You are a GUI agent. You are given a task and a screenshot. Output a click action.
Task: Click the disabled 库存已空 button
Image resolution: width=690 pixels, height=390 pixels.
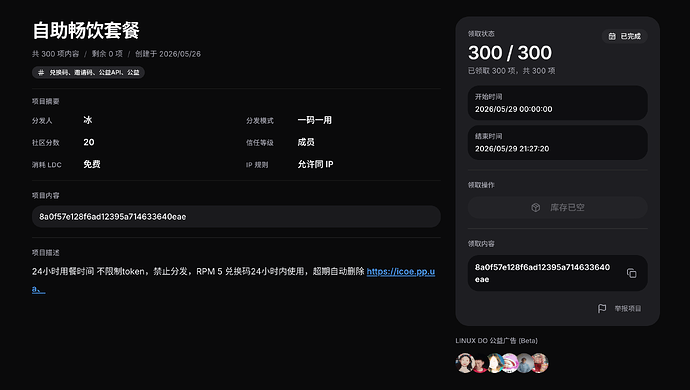click(x=558, y=207)
